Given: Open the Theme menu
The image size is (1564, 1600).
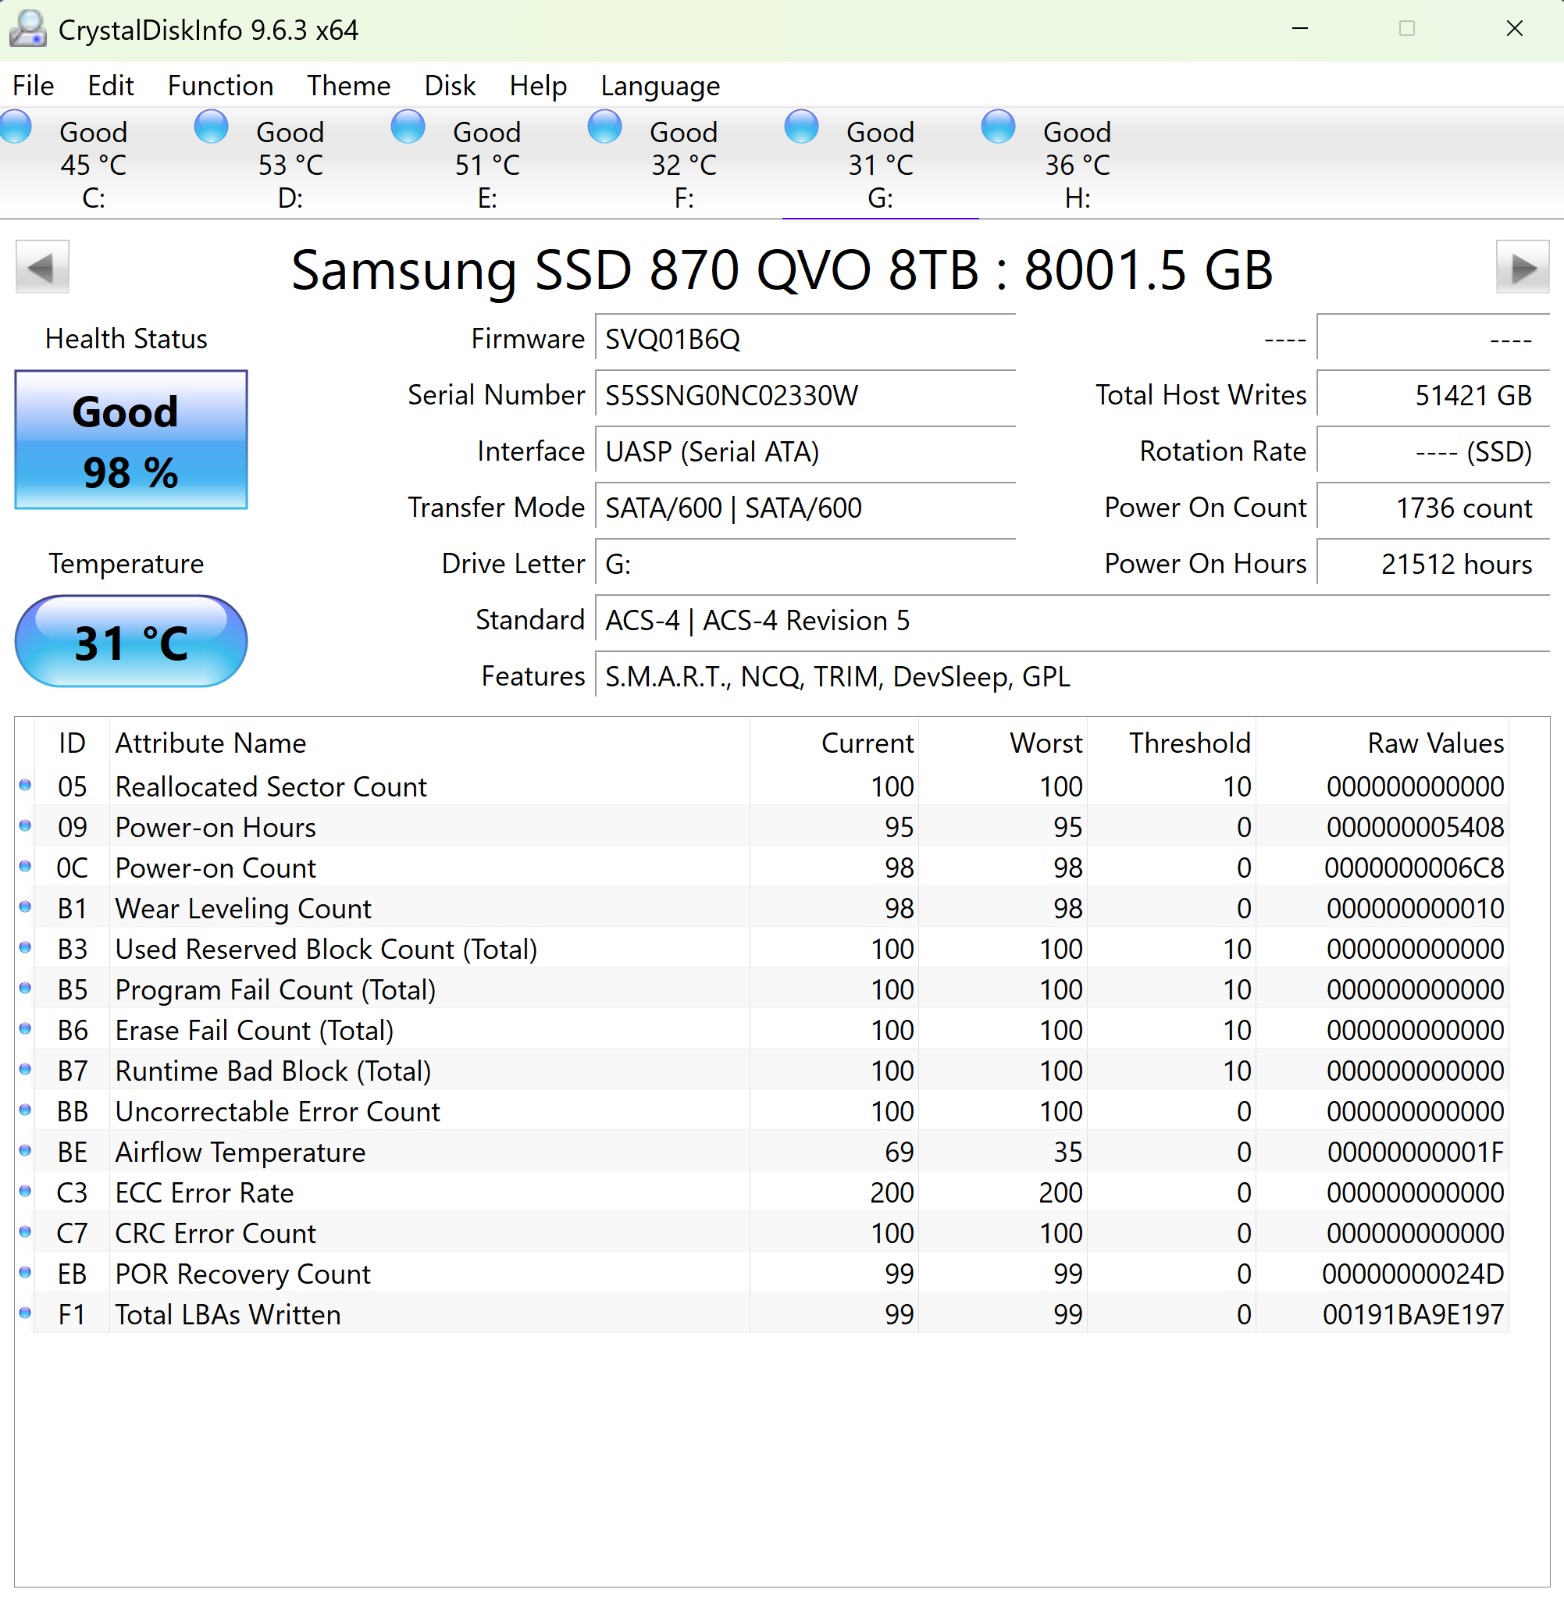Looking at the screenshot, I should point(349,86).
